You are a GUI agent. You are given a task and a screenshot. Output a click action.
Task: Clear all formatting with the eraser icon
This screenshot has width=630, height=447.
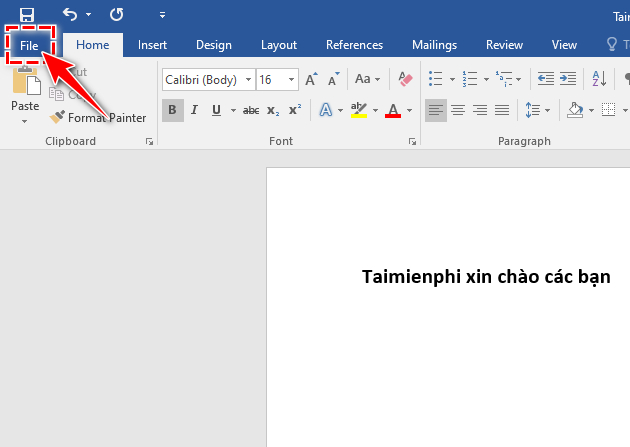click(x=405, y=79)
